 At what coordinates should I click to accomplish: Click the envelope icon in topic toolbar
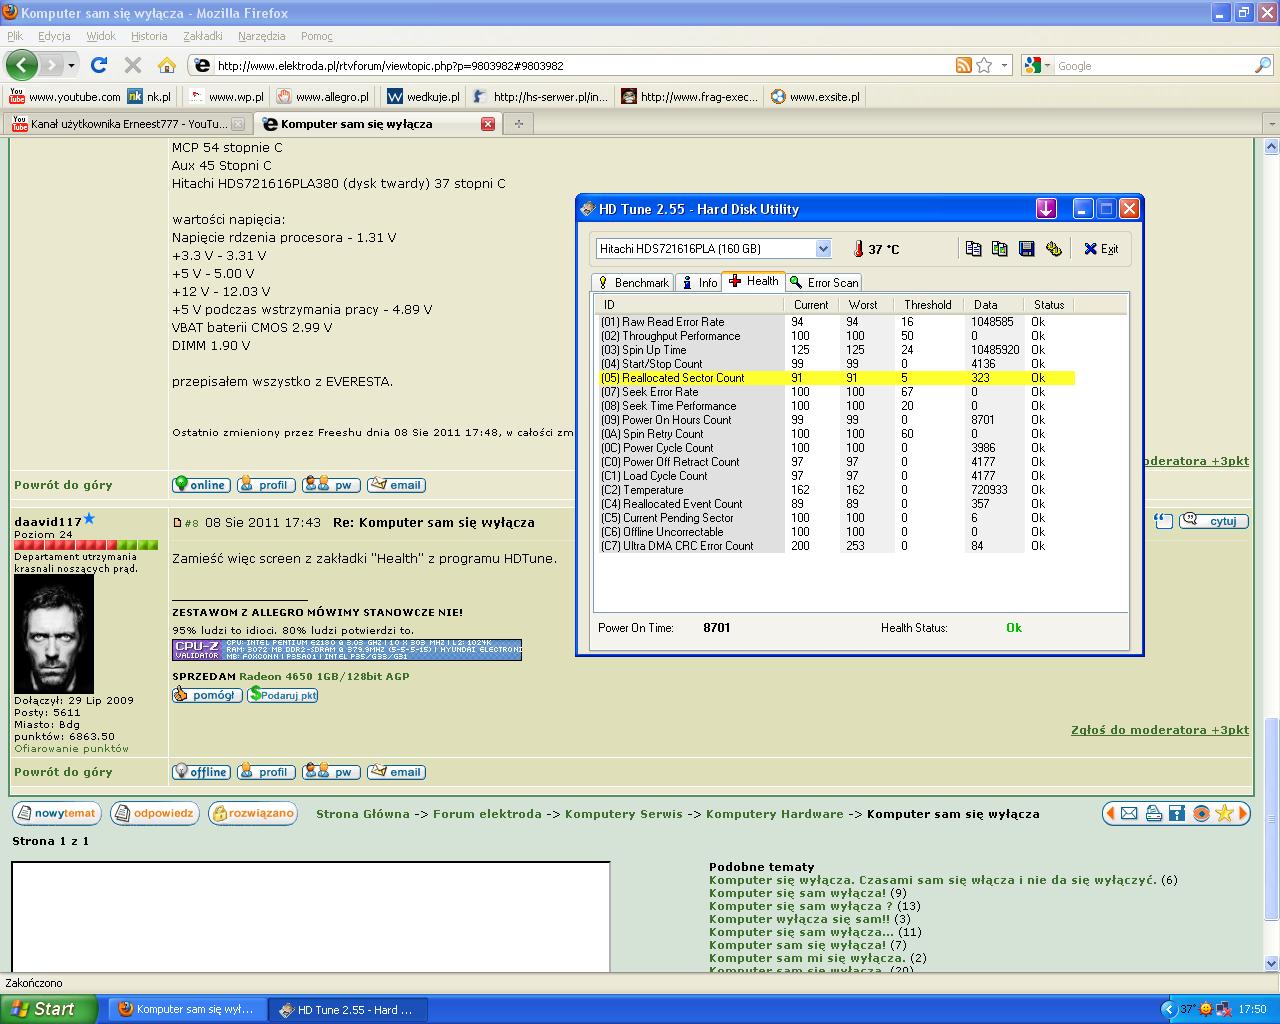point(1129,814)
